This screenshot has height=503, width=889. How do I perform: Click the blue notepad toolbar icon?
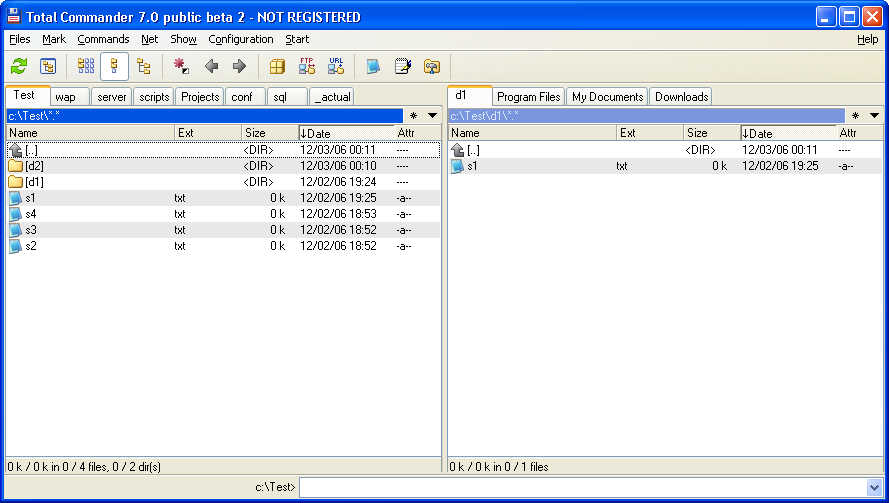coord(373,66)
